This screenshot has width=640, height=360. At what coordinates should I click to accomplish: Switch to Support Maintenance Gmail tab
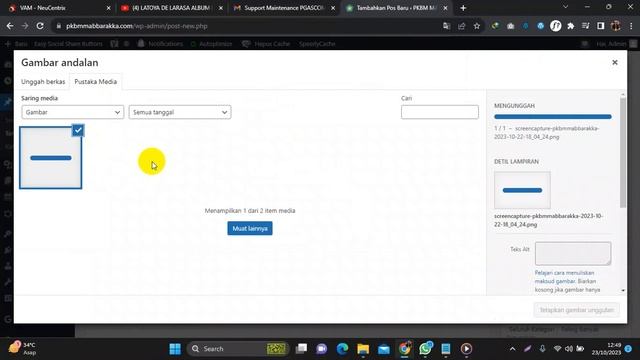tap(284, 8)
